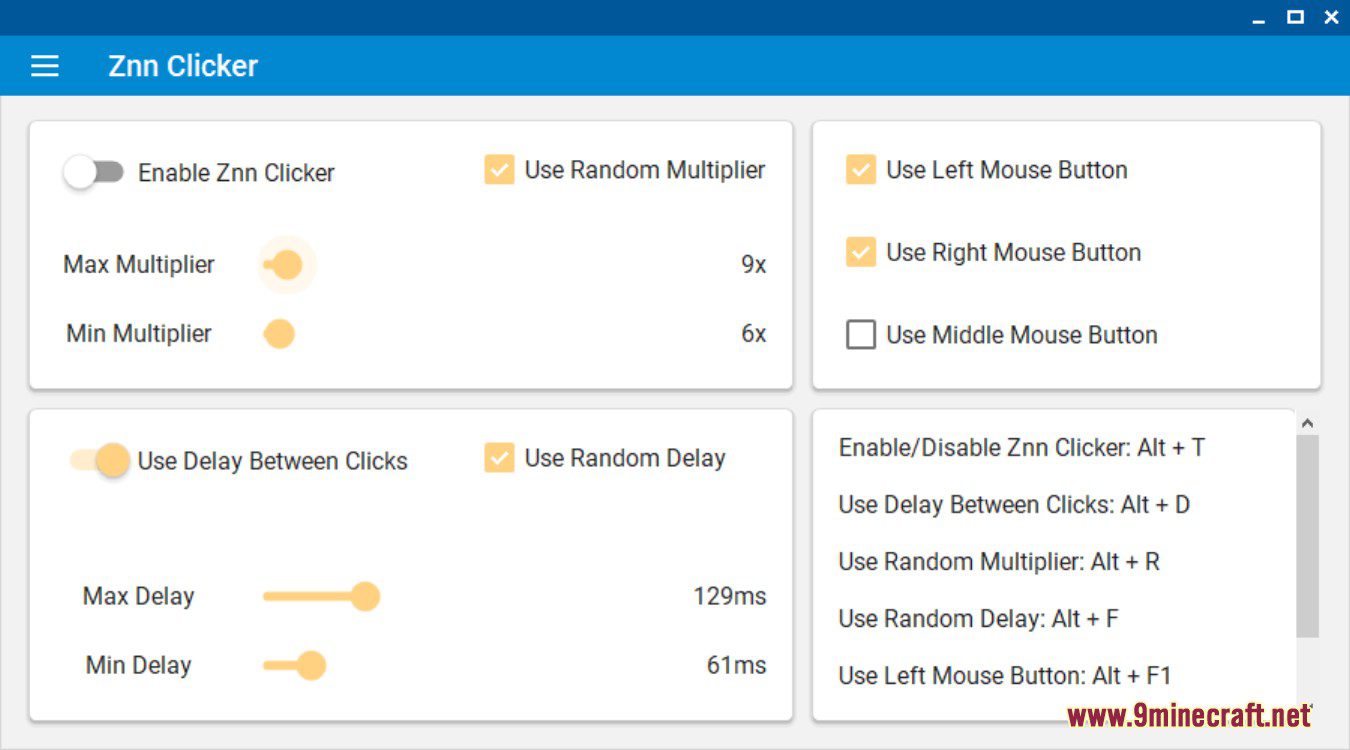The height and width of the screenshot is (750, 1350).
Task: Click the Max Multiplier slider handle
Action: [287, 265]
